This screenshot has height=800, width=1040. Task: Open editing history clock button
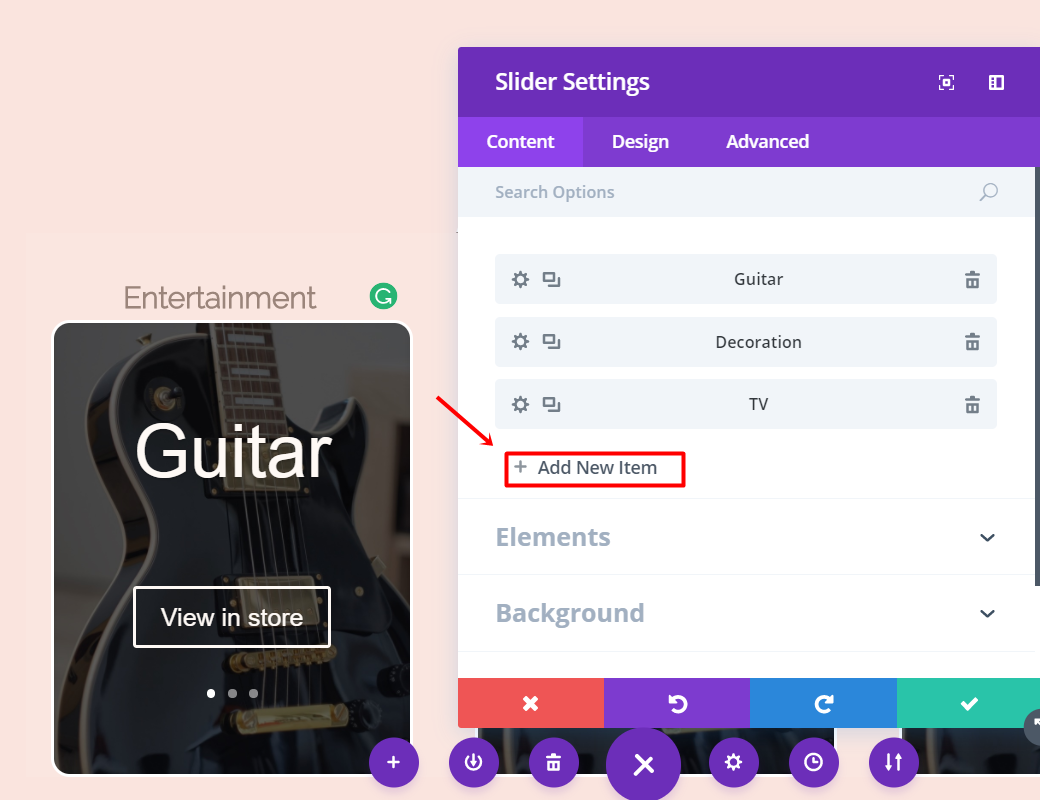814,762
